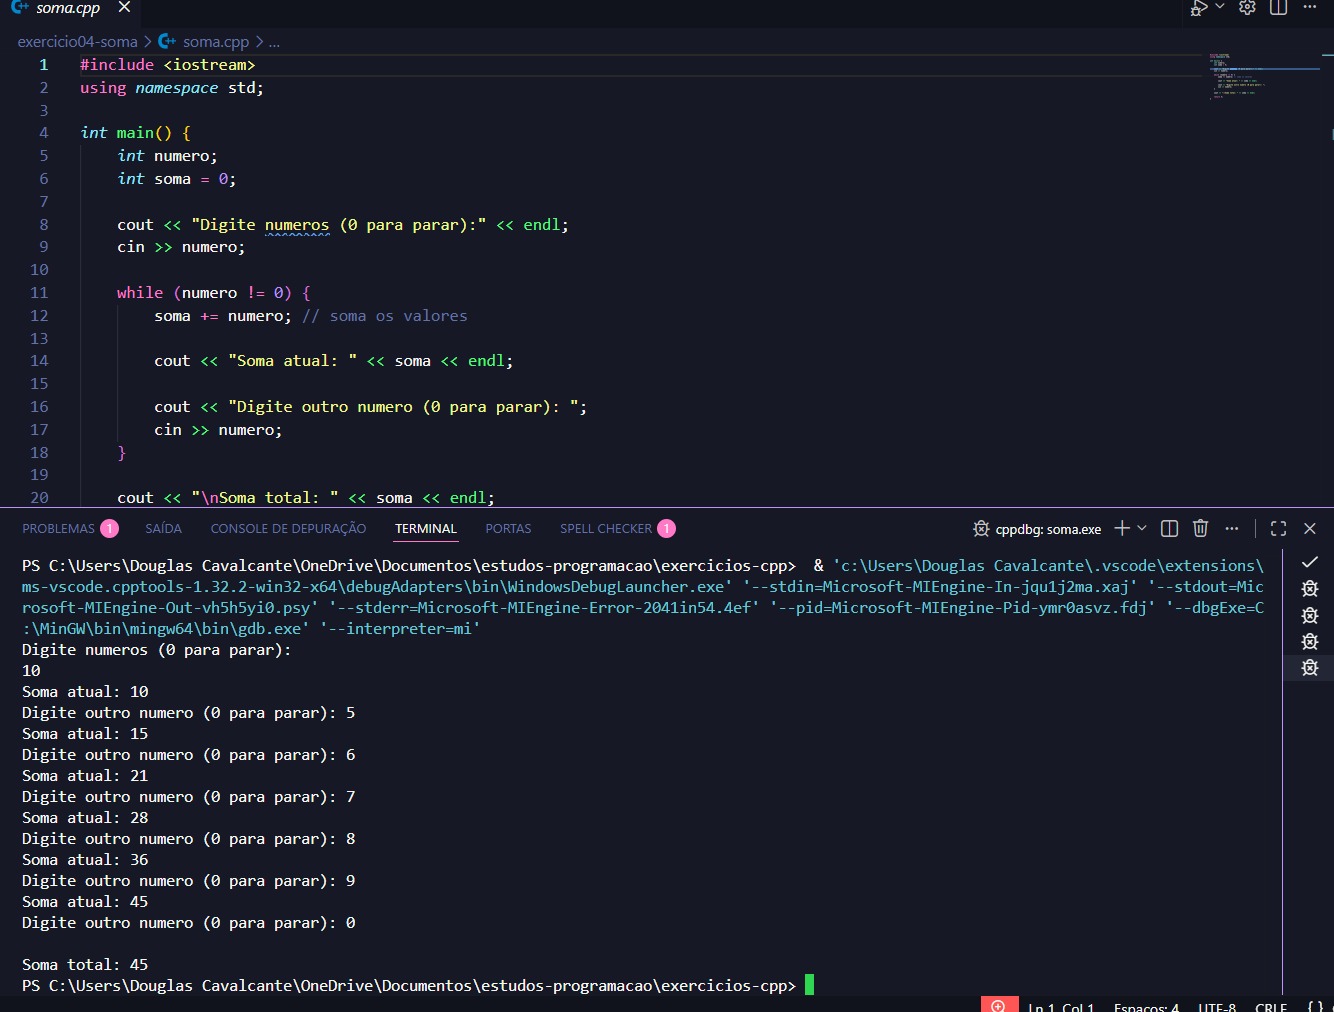
Task: Click the 'int main() {' line
Action: coord(136,133)
